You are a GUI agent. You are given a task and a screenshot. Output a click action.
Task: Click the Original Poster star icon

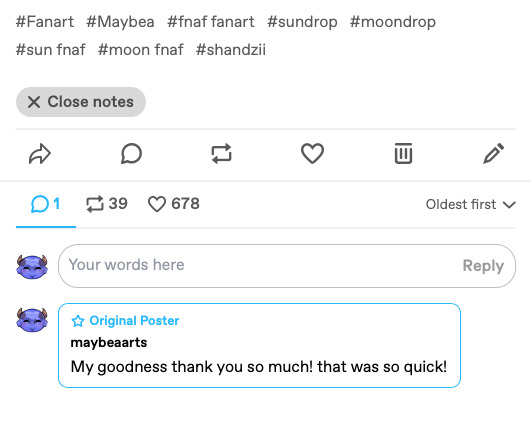click(x=78, y=321)
